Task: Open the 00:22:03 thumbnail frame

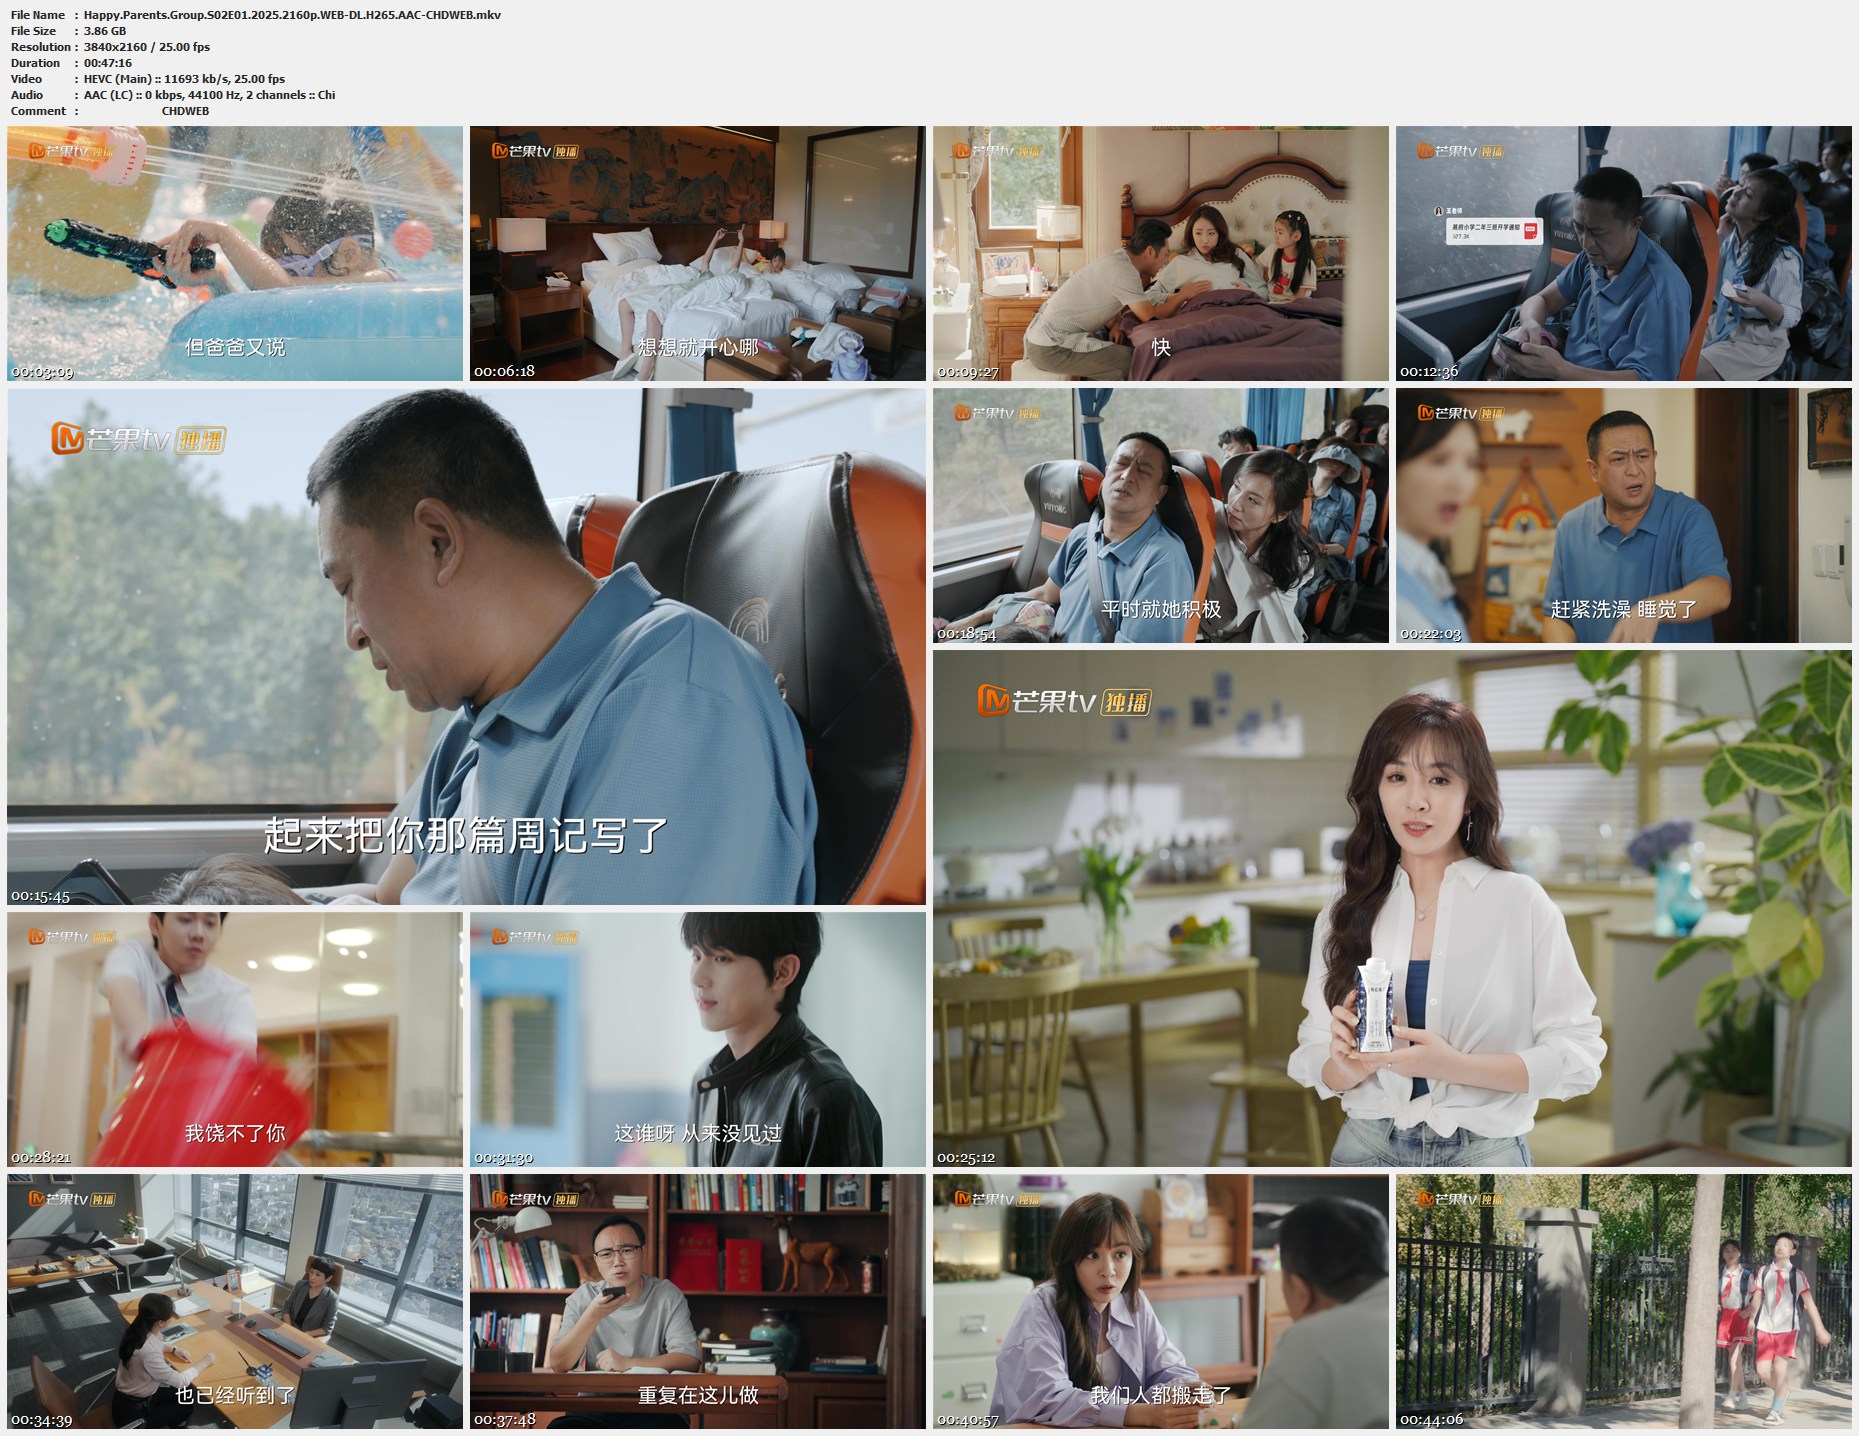Action: pyautogui.click(x=1623, y=515)
